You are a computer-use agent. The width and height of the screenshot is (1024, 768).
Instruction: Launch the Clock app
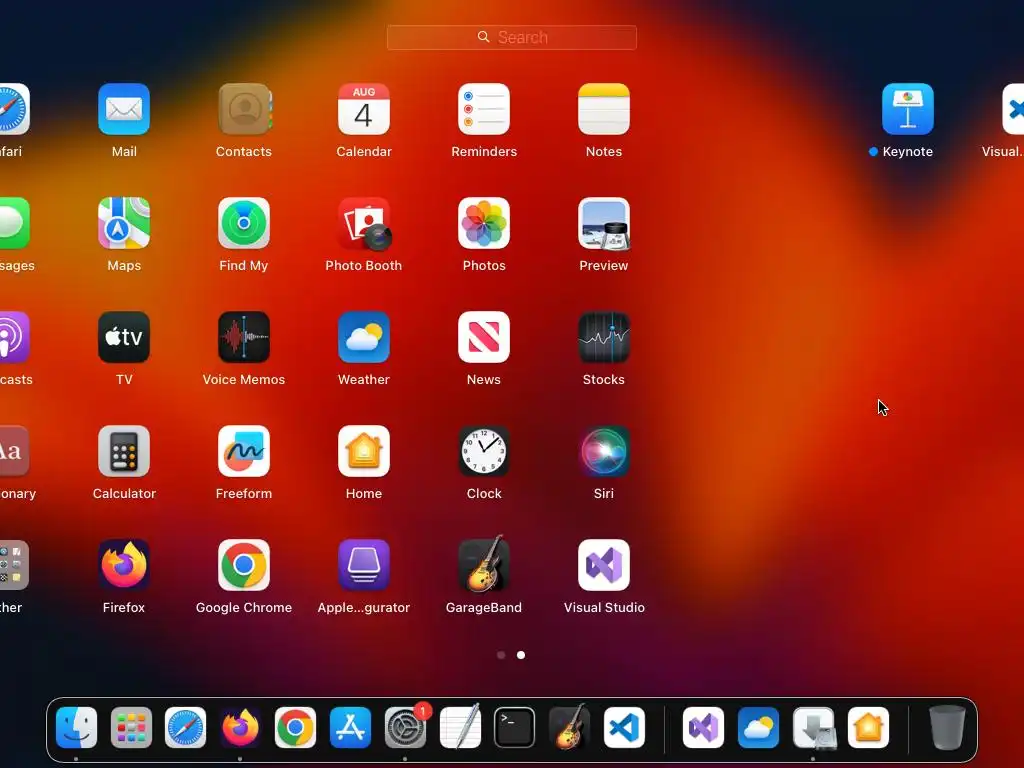click(484, 451)
